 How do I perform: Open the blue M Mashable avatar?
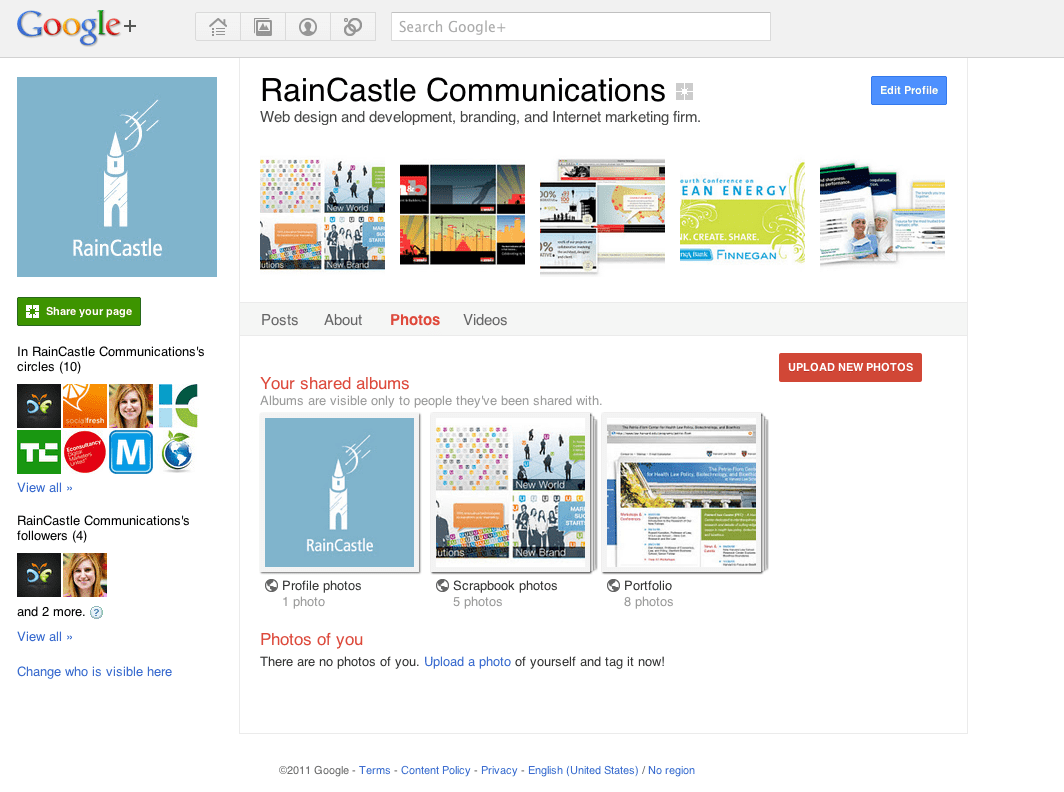pyautogui.click(x=131, y=452)
